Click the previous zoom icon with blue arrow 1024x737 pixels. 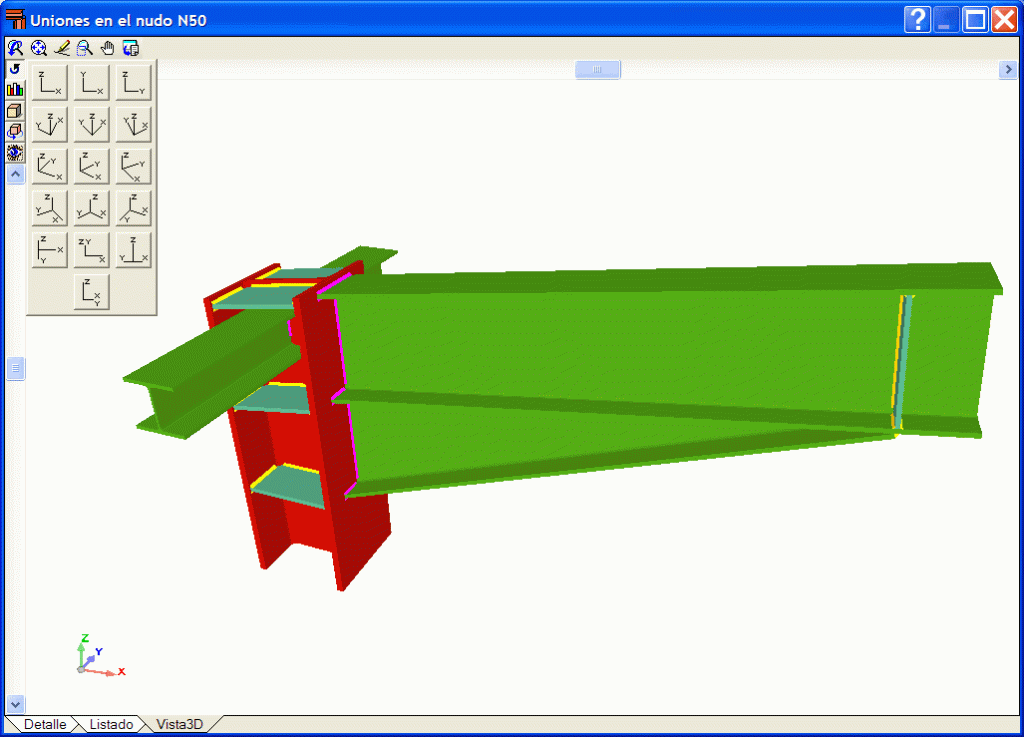tap(15, 48)
